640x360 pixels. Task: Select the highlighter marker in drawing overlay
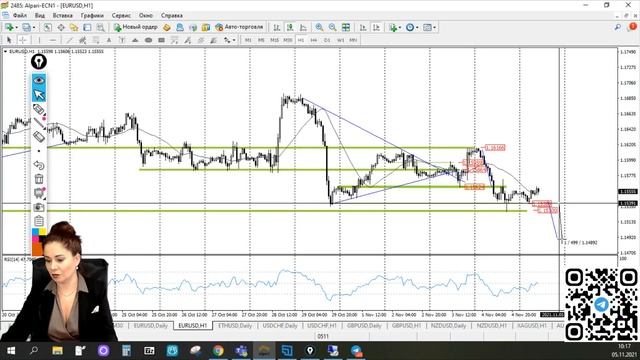[x=39, y=109]
